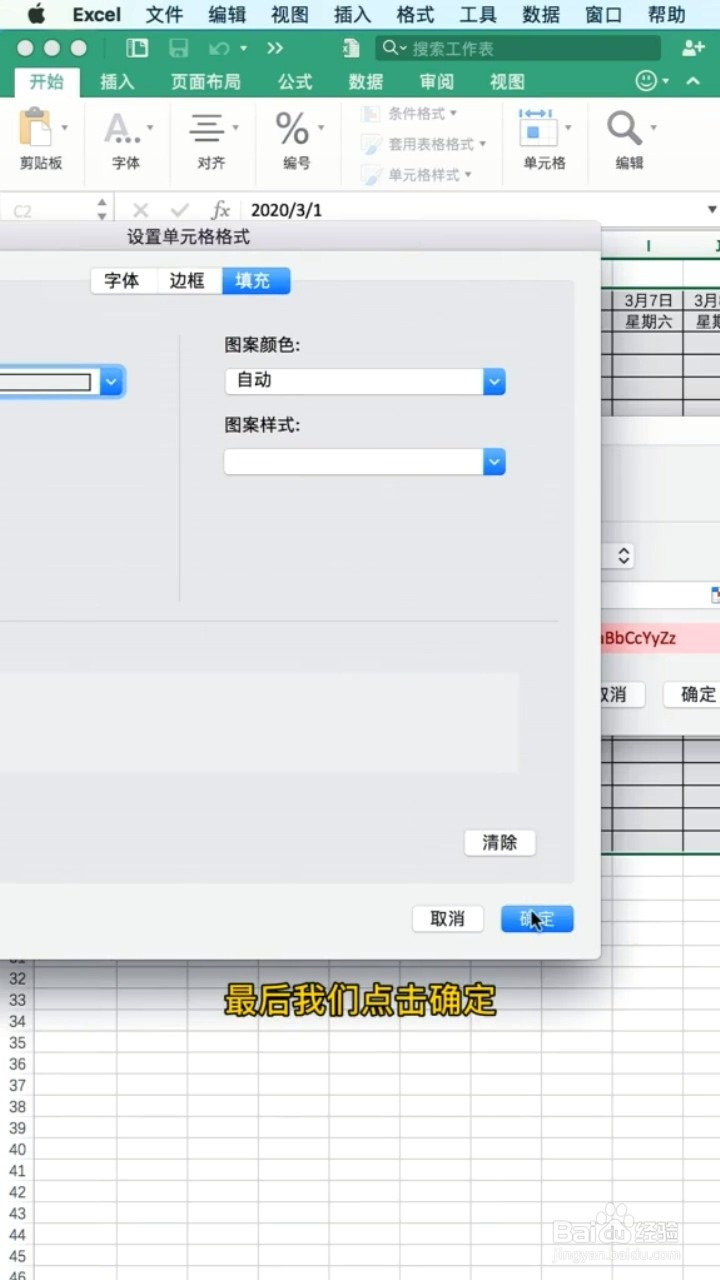Click the 清除 button
Screen dimensions: 720x1280
pyautogui.click(x=500, y=843)
